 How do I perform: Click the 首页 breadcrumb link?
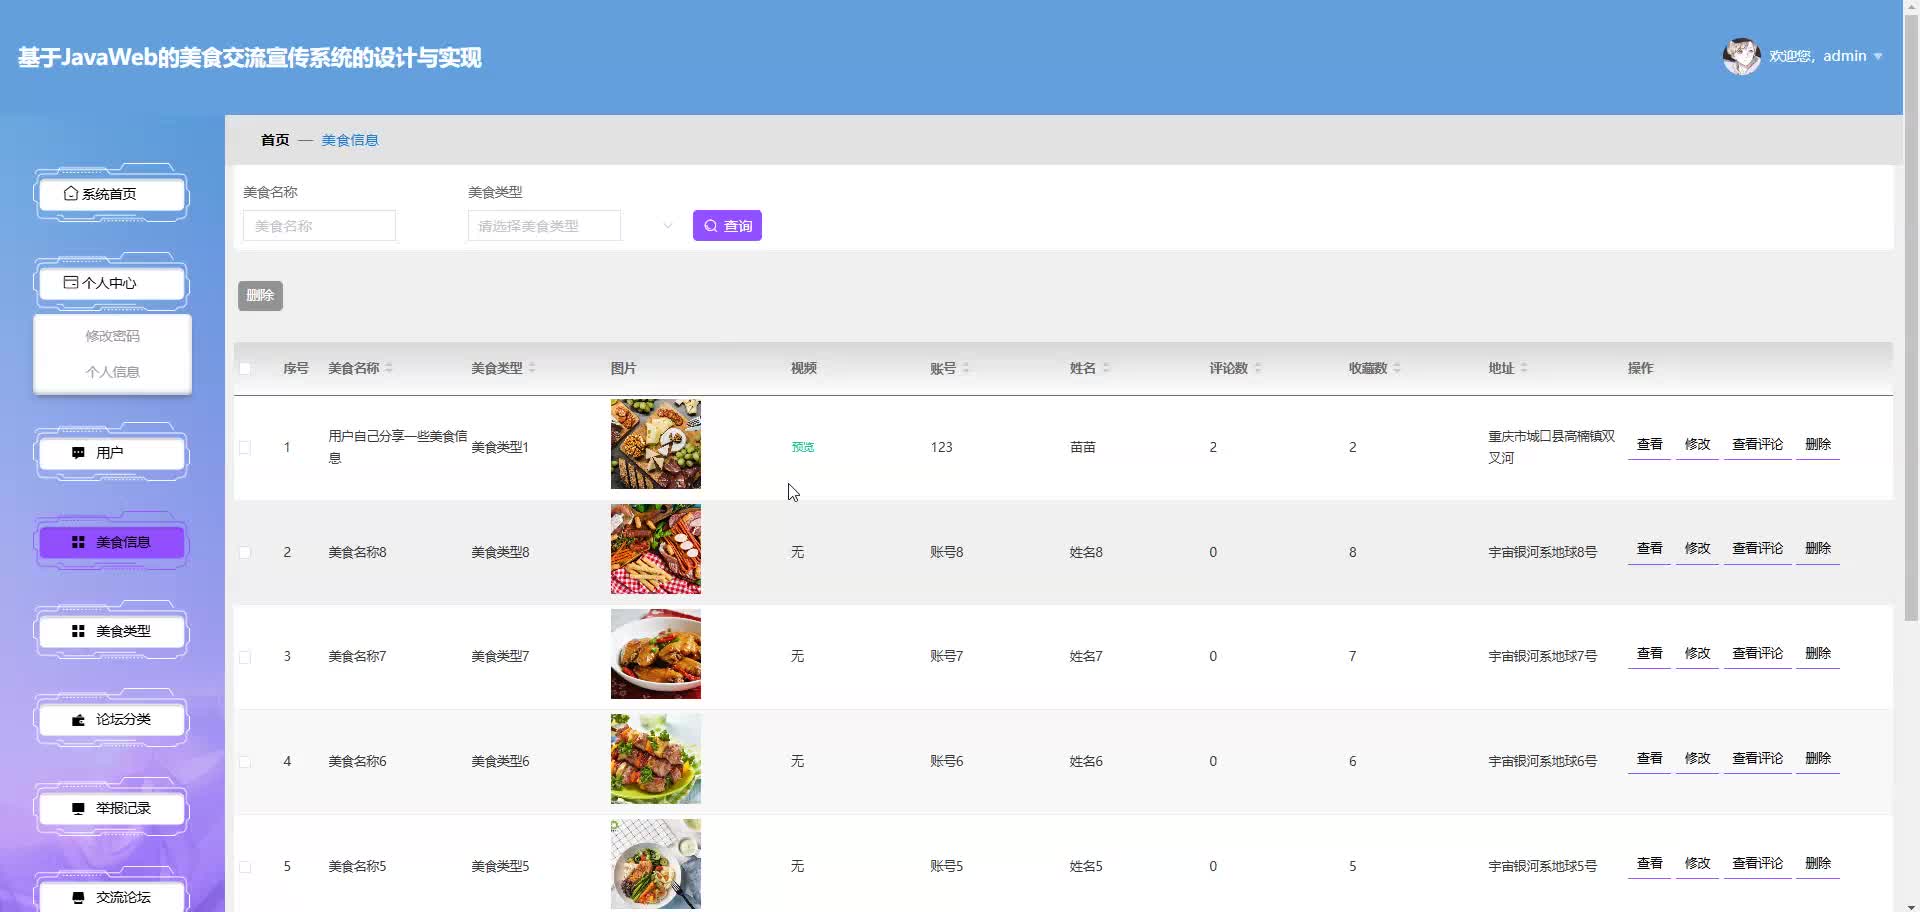pos(275,140)
